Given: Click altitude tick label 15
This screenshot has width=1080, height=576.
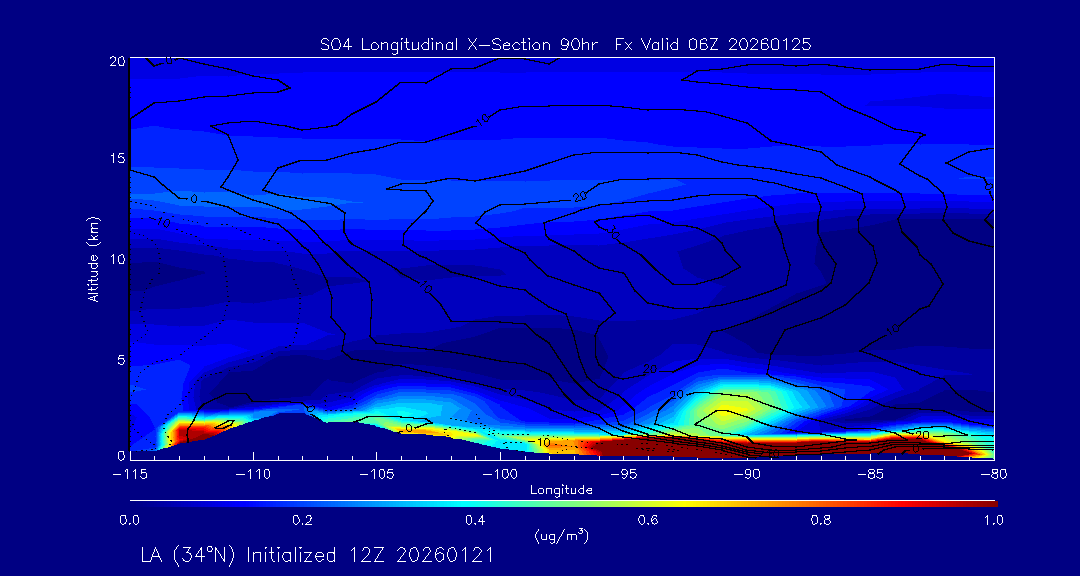Looking at the screenshot, I should pos(117,158).
